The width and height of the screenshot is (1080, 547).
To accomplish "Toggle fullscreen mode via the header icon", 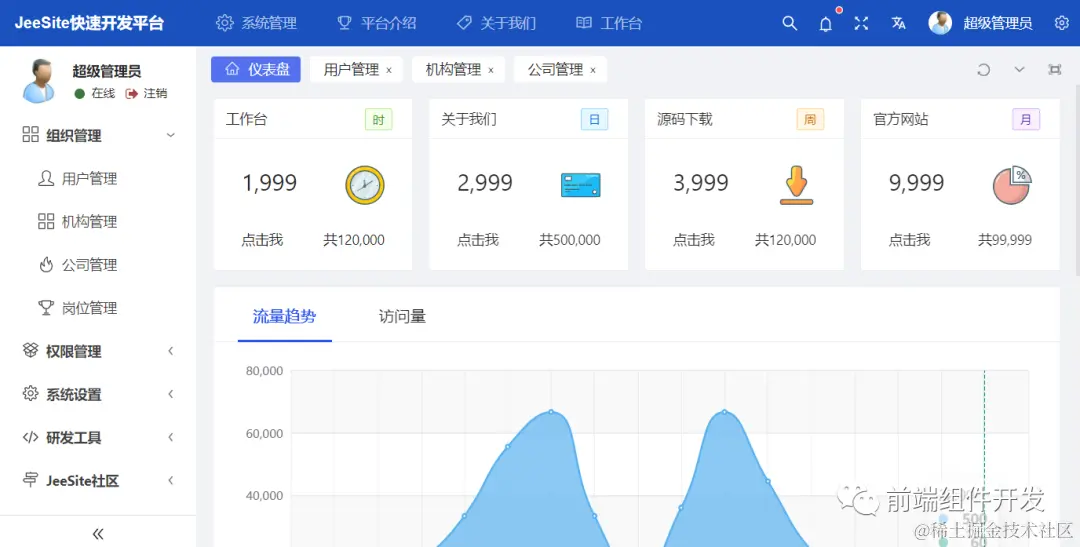I will pos(861,23).
